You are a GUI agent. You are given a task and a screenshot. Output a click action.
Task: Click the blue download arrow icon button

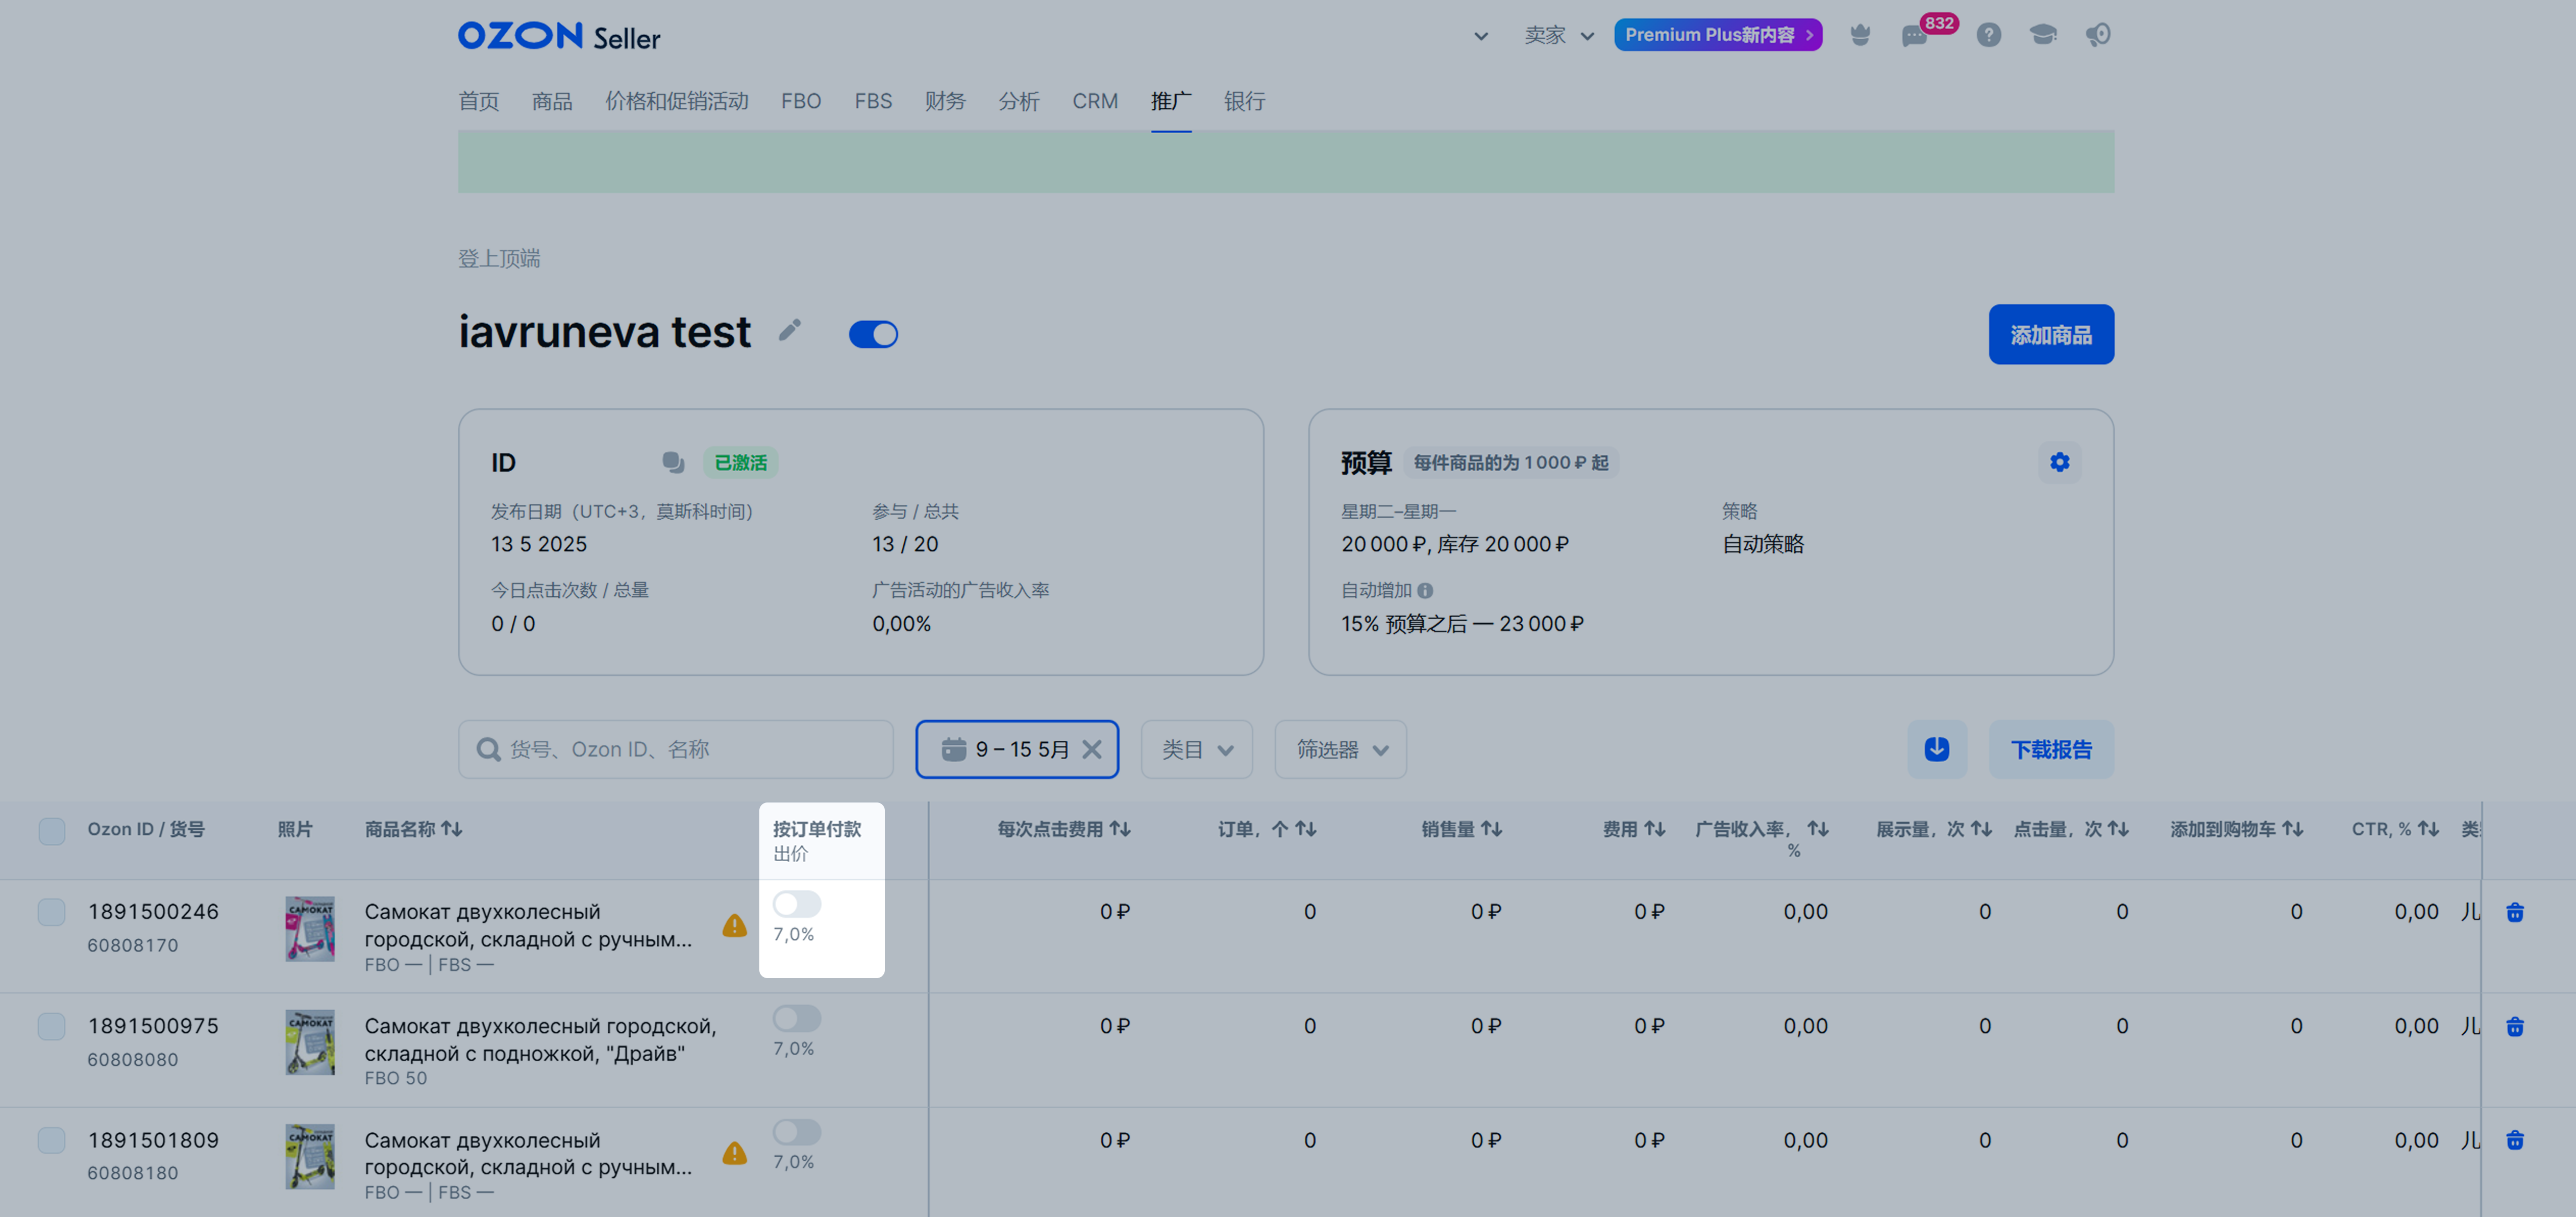pyautogui.click(x=1936, y=749)
